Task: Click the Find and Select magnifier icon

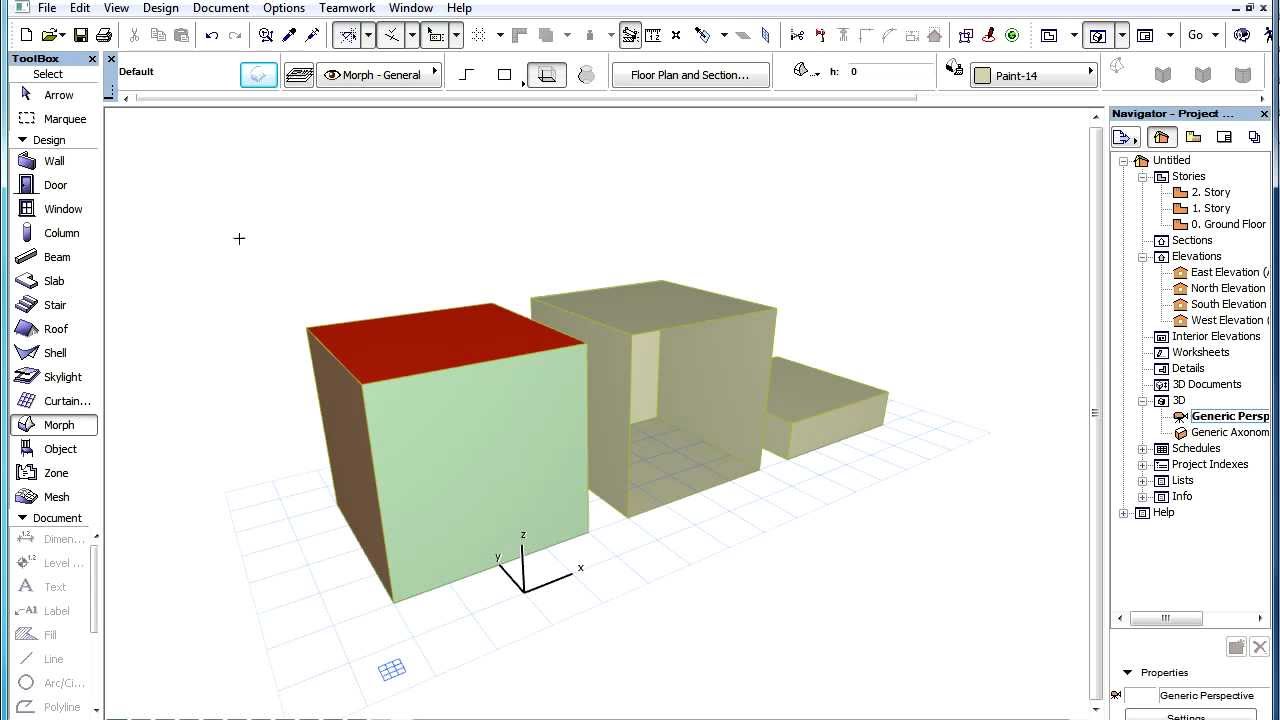Action: click(265, 35)
